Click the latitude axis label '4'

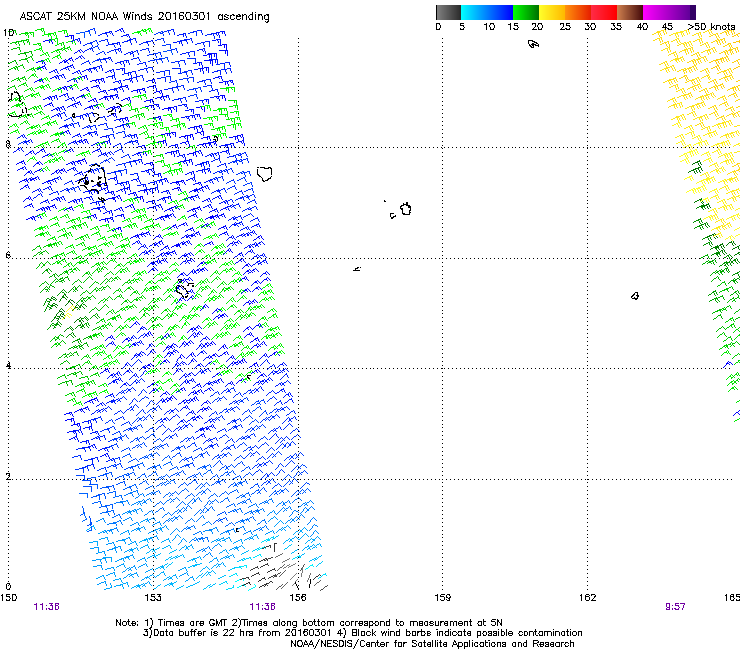(x=8, y=365)
